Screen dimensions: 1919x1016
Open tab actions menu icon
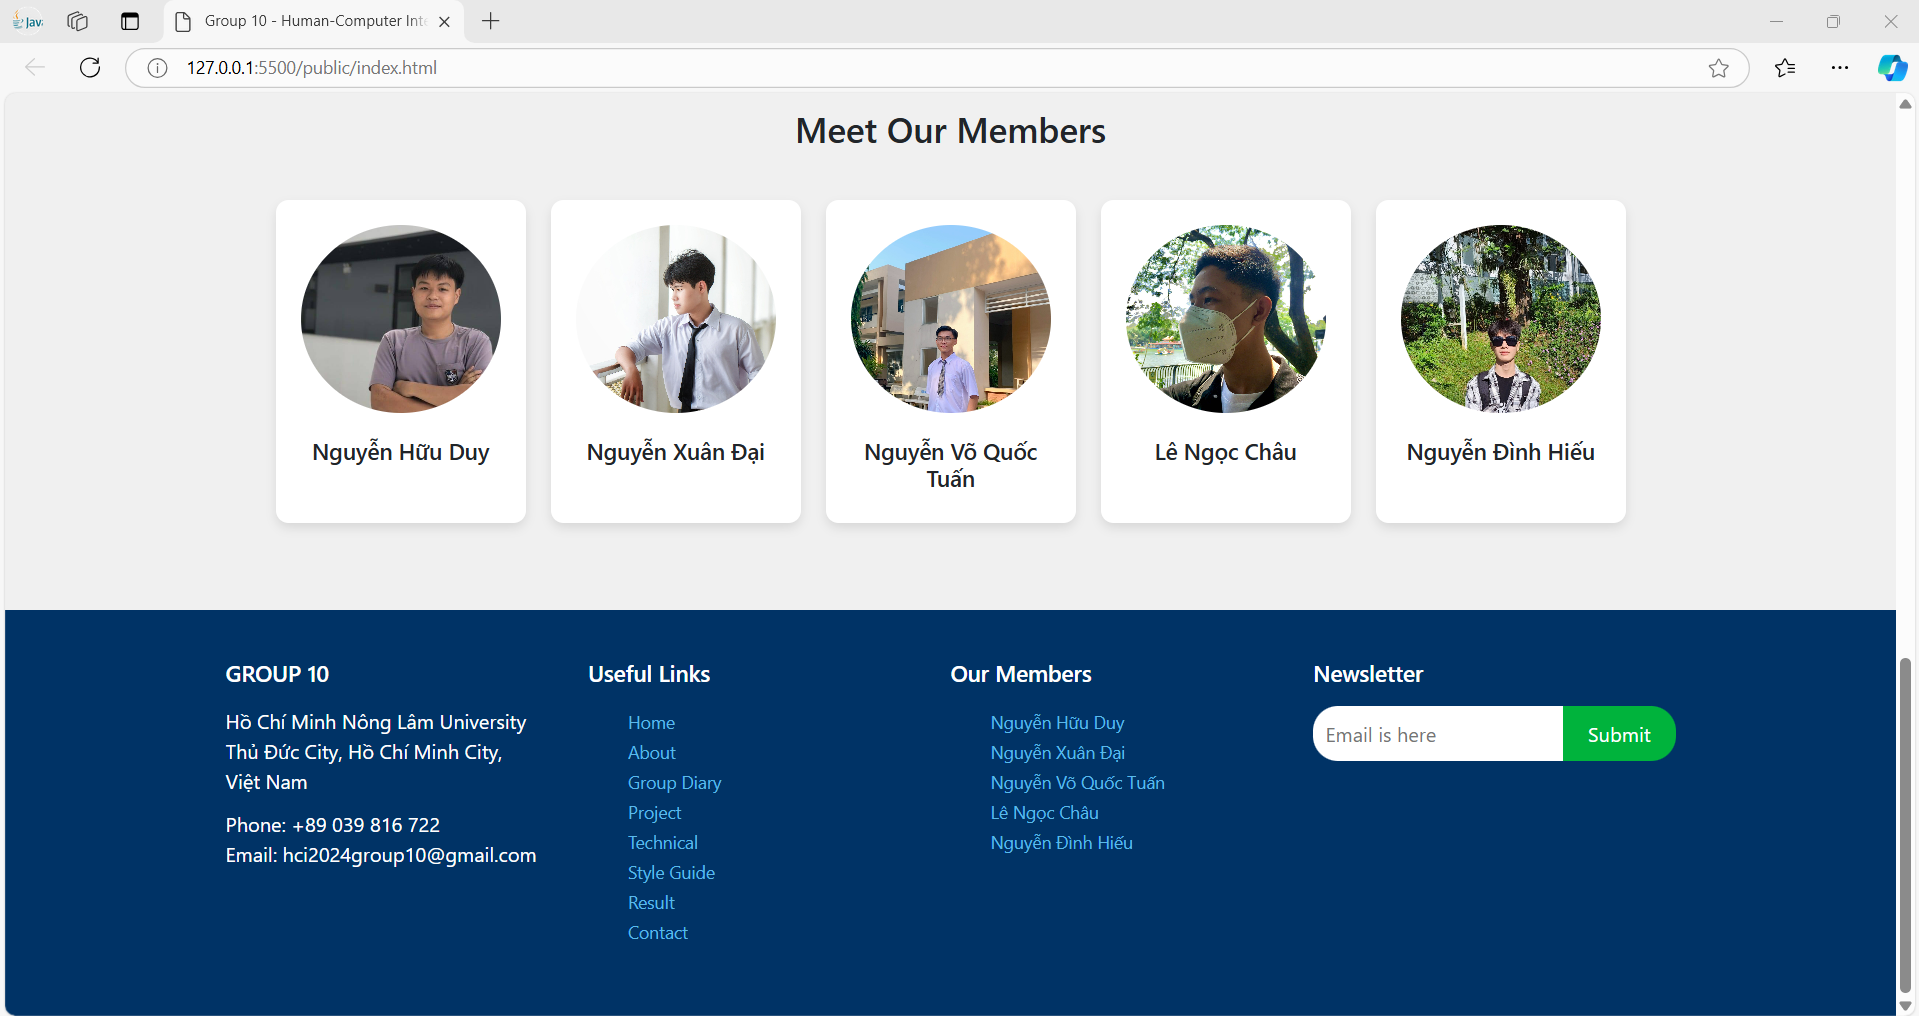130,21
